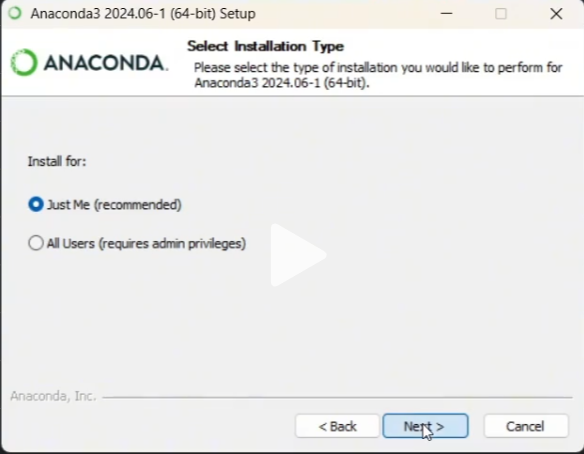584x454 pixels.
Task: Click the ANACONDA wordmark in the header
Action: tap(106, 63)
